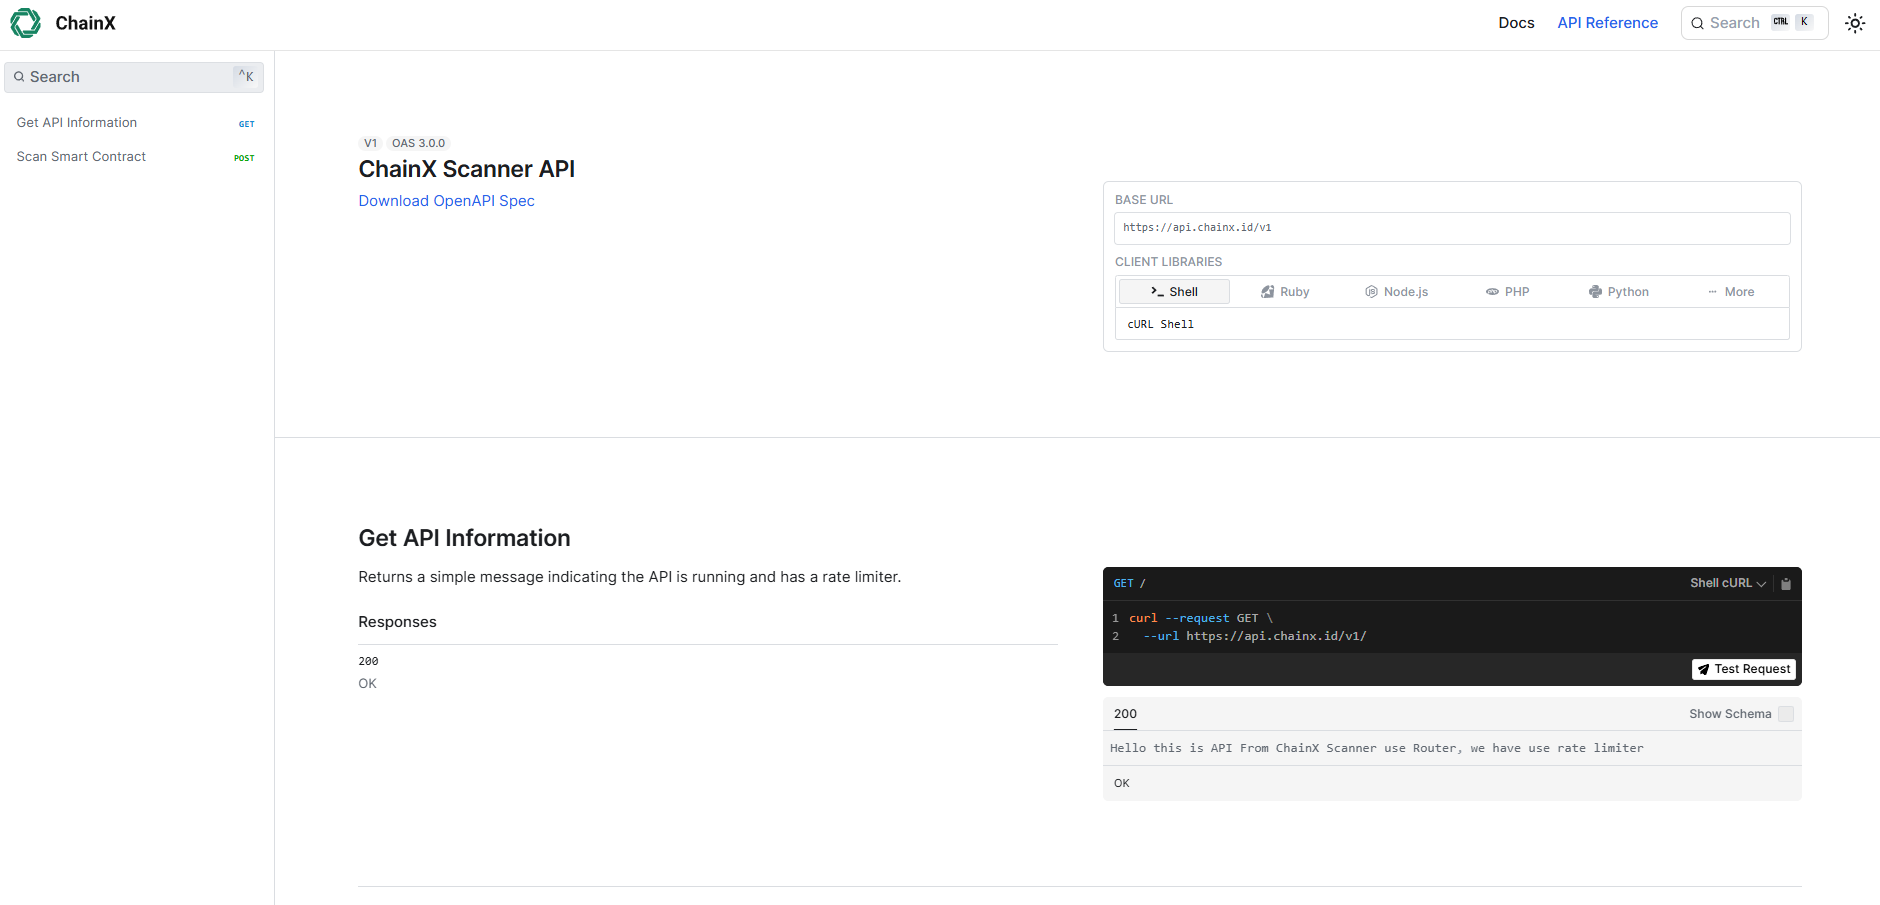Open Scan Smart Contract endpoint in sidebar

(x=81, y=157)
